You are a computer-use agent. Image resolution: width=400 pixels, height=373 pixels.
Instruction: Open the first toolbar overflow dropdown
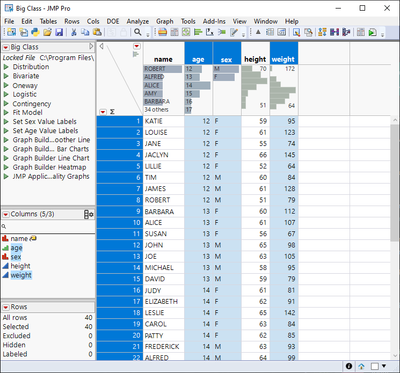click(x=148, y=34)
